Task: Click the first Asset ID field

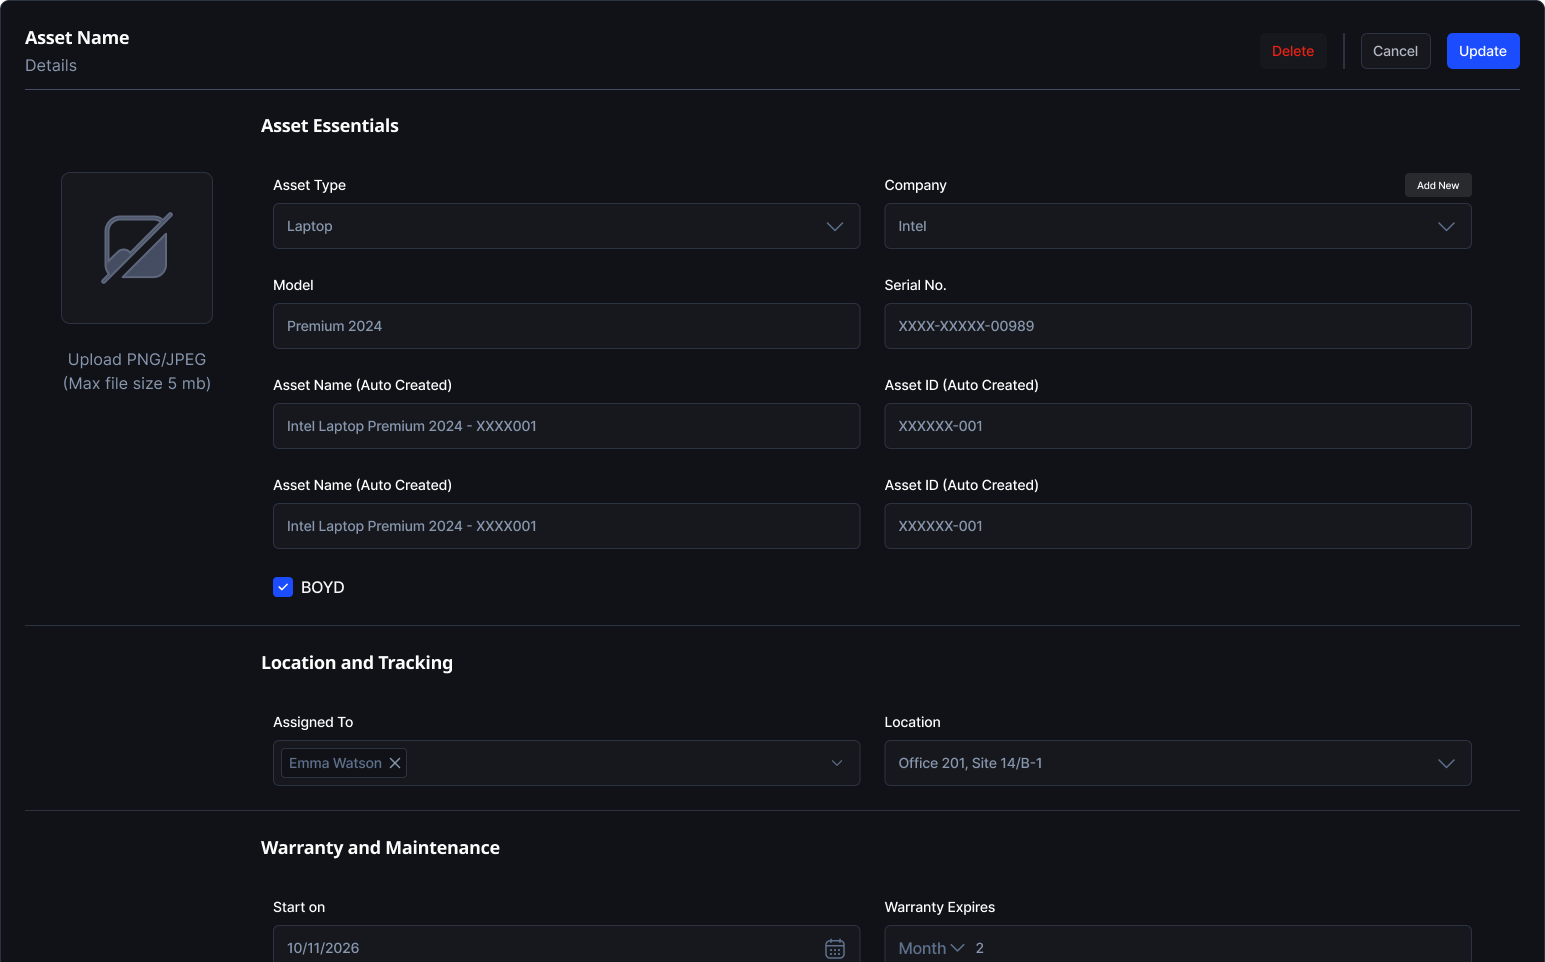Action: click(x=1177, y=426)
